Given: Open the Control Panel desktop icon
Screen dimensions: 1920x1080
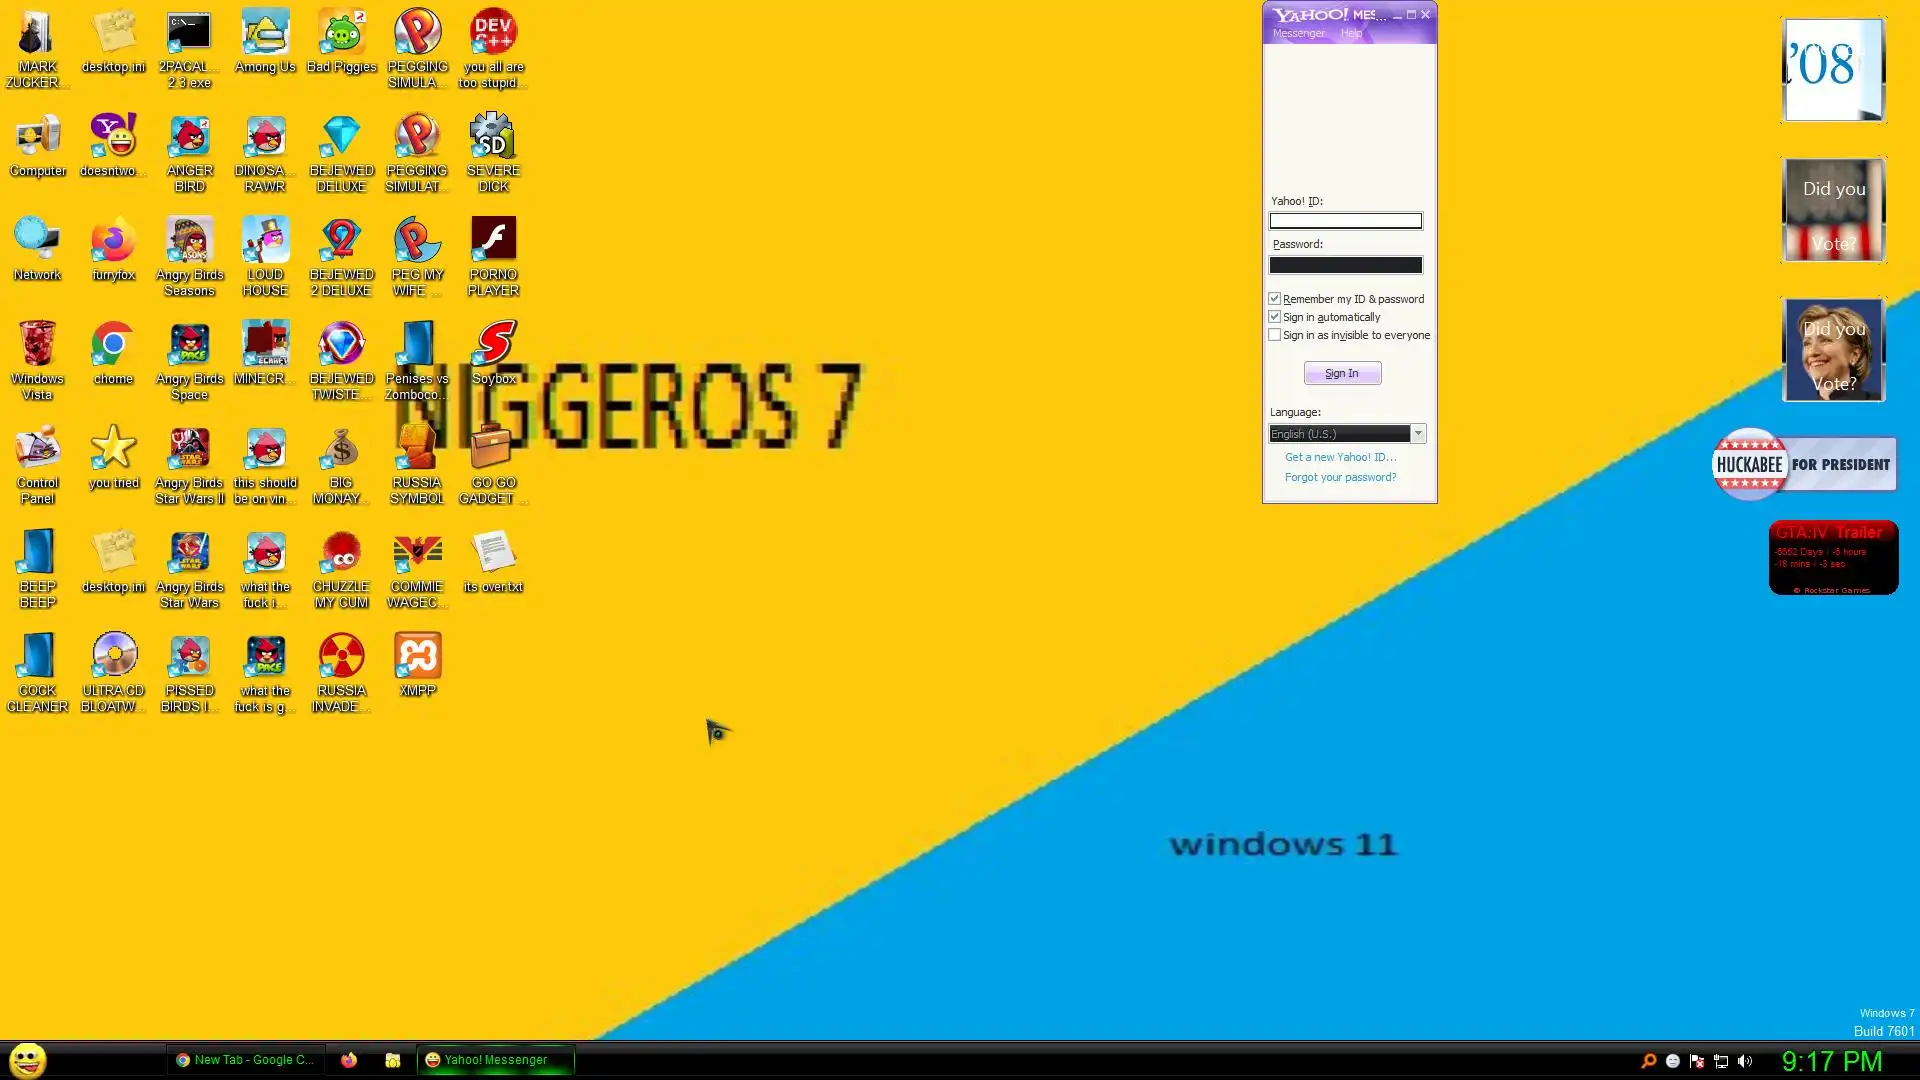Looking at the screenshot, I should (37, 450).
